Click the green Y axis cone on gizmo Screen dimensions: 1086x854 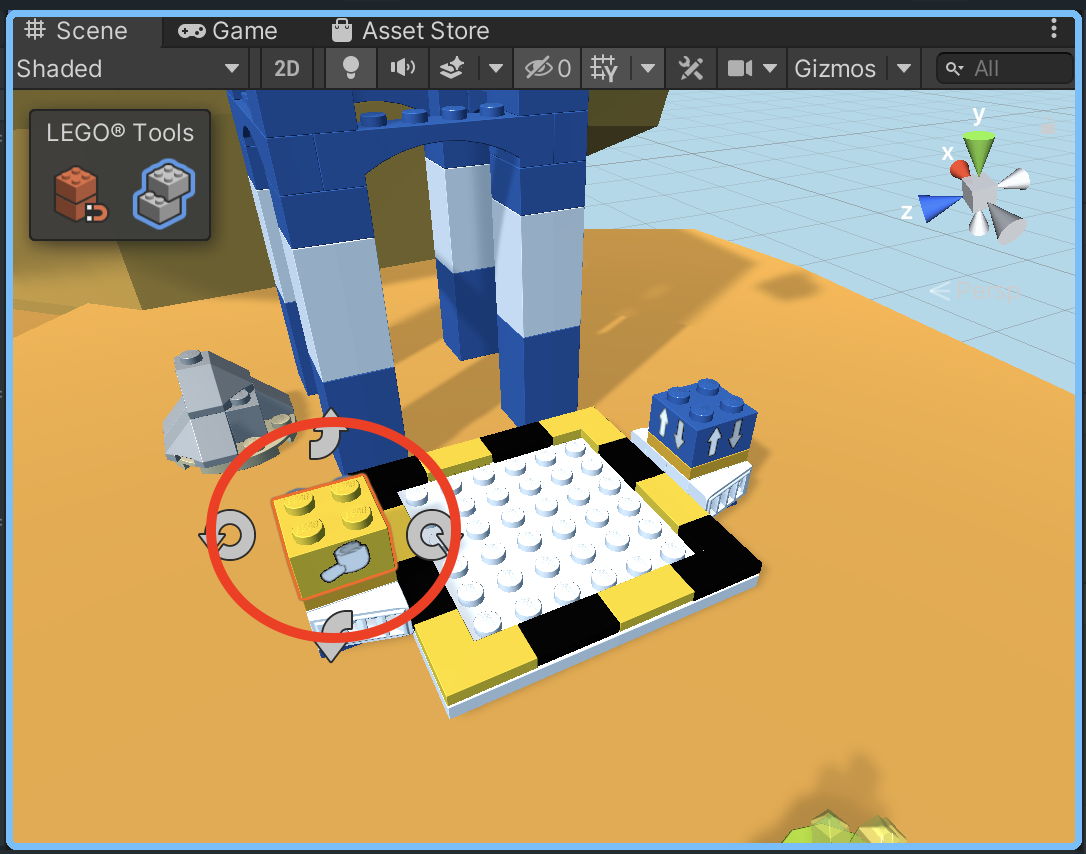979,150
